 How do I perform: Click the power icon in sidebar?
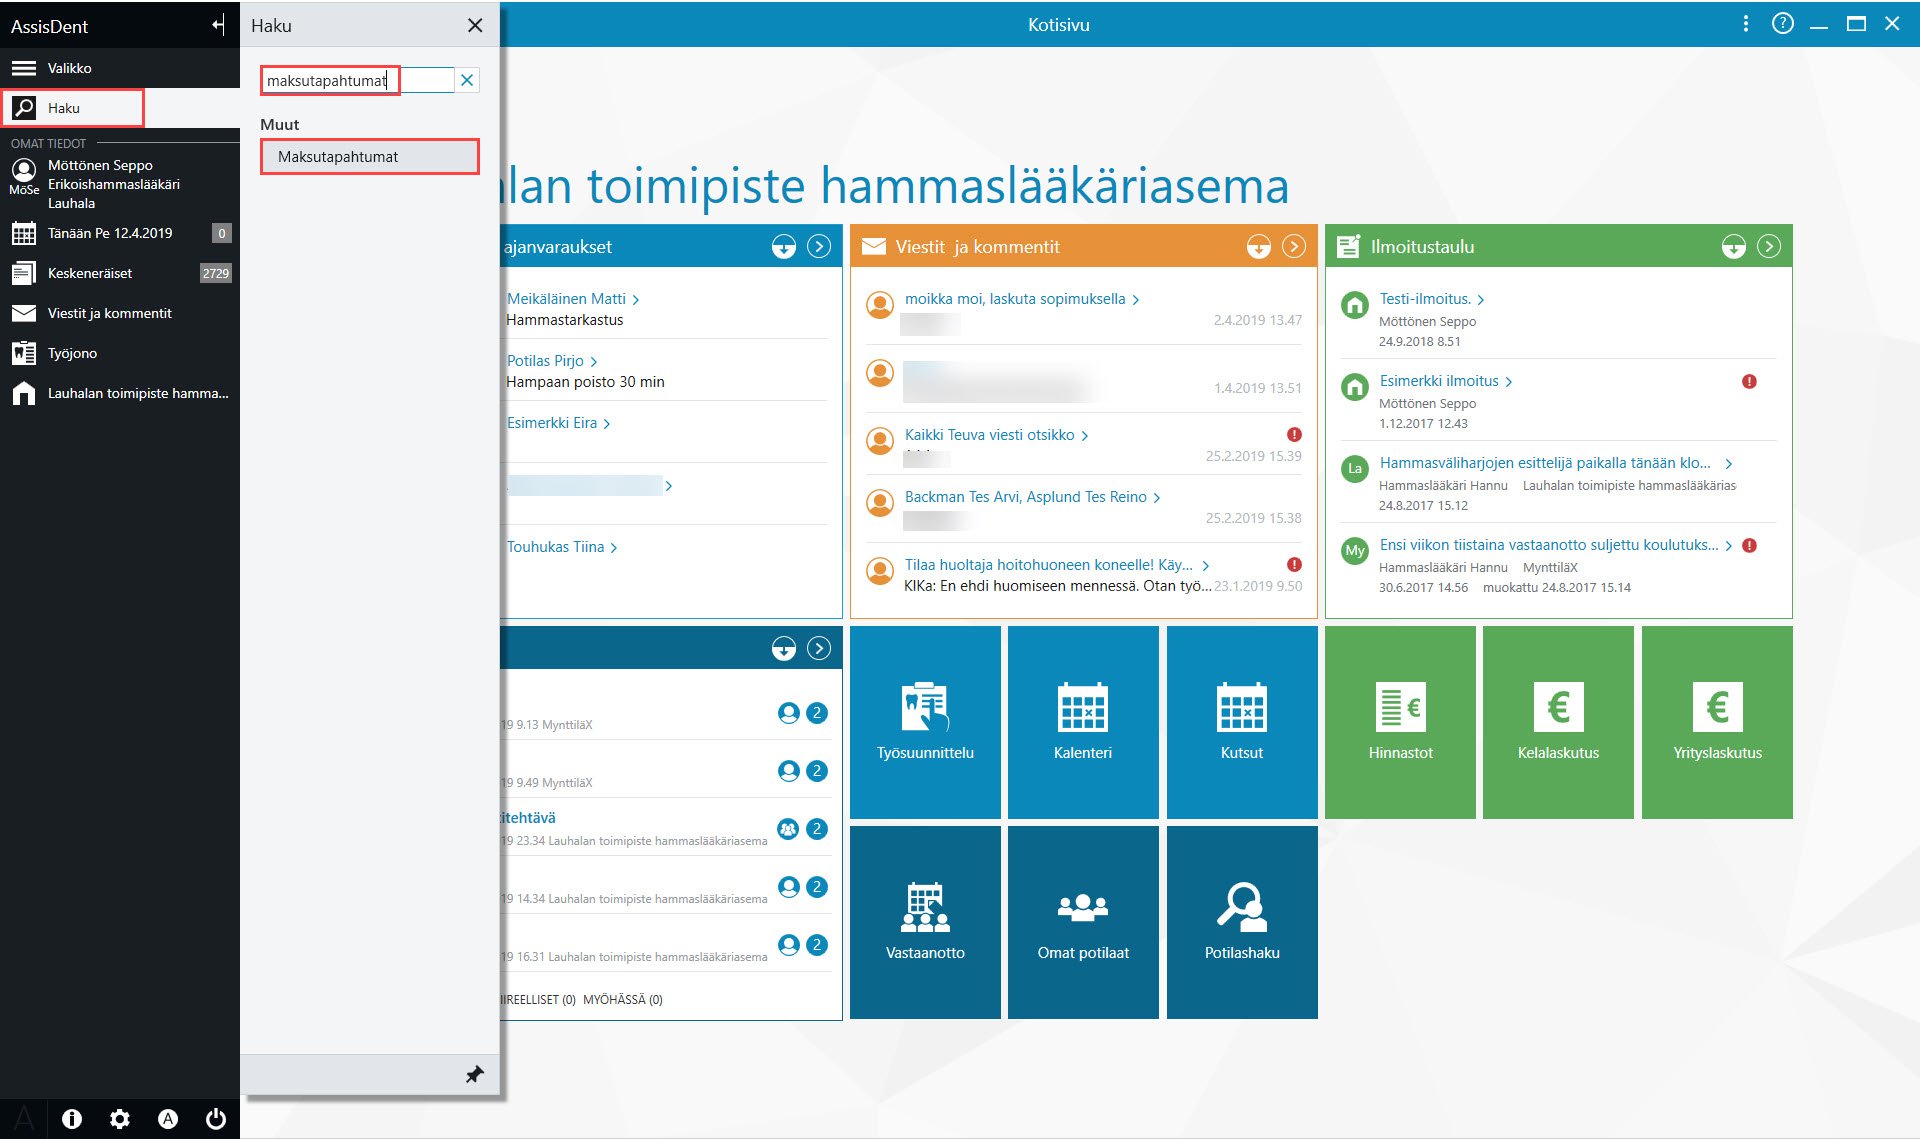(216, 1118)
